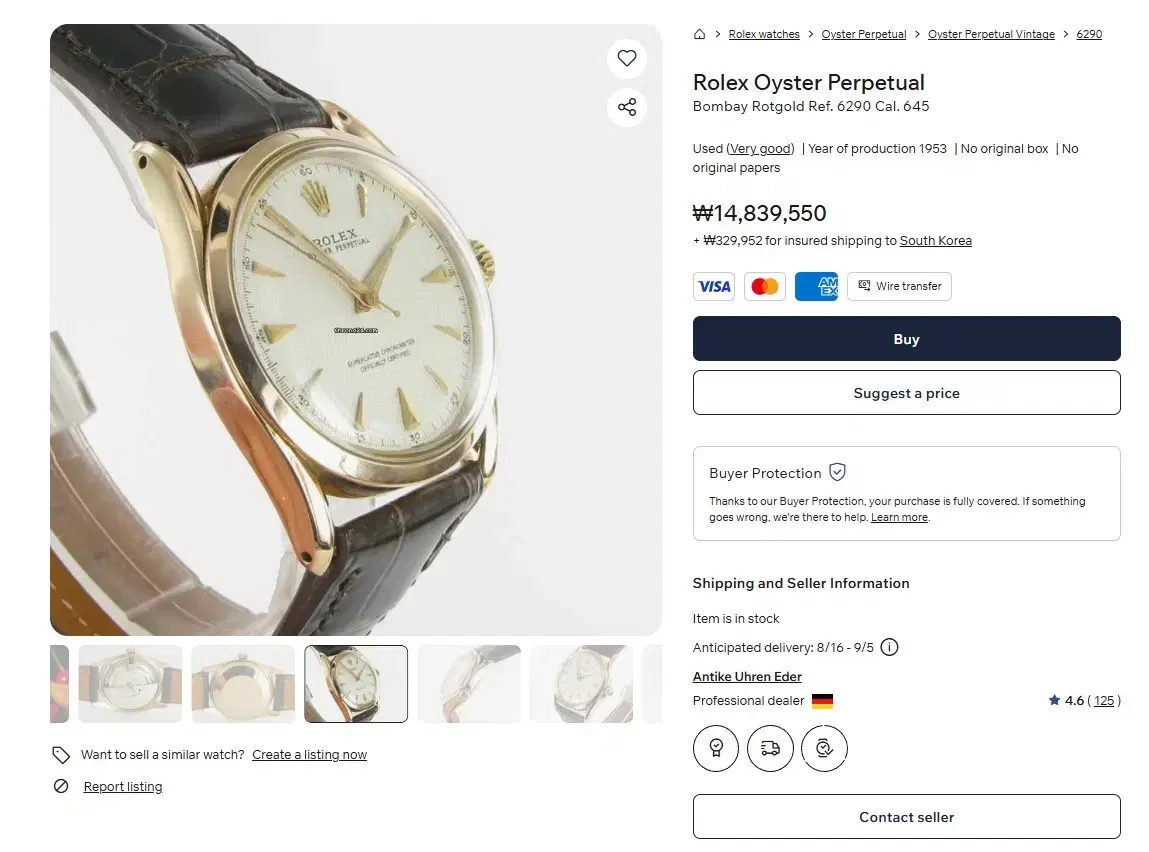The height and width of the screenshot is (852, 1149).
Task: Open delivery info circle icon
Action: [x=889, y=647]
